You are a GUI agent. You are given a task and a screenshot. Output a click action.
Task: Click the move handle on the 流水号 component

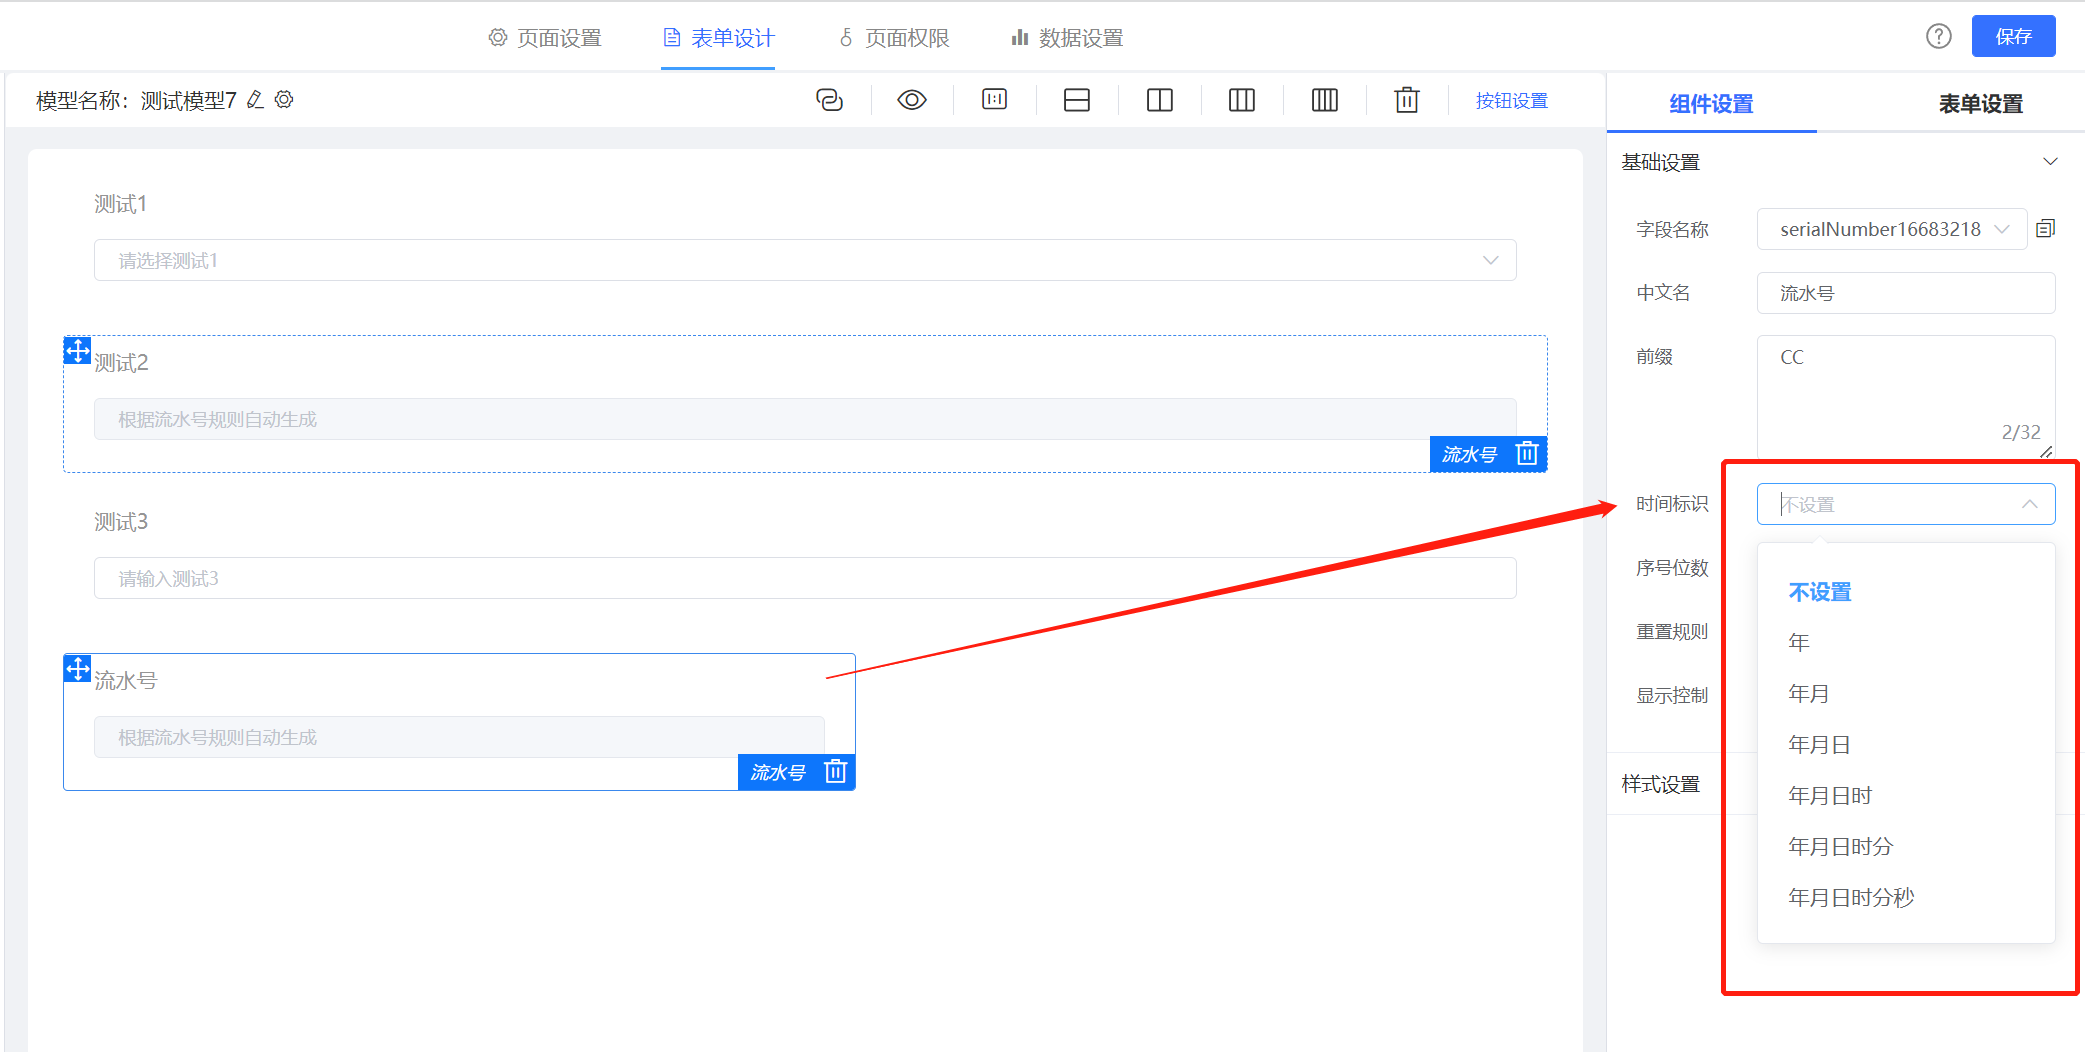(77, 668)
